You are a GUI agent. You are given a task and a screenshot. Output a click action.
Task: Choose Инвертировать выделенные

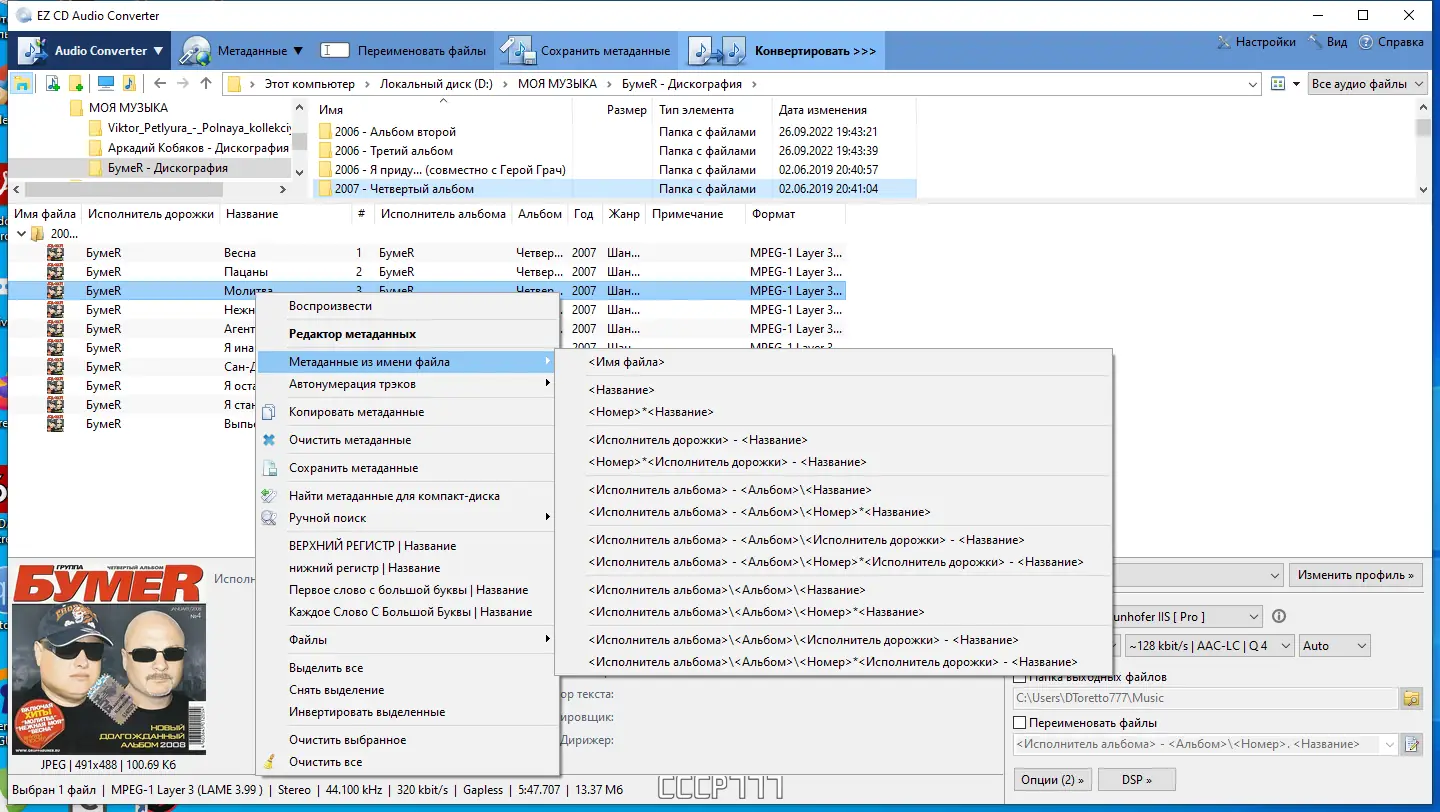406,712
